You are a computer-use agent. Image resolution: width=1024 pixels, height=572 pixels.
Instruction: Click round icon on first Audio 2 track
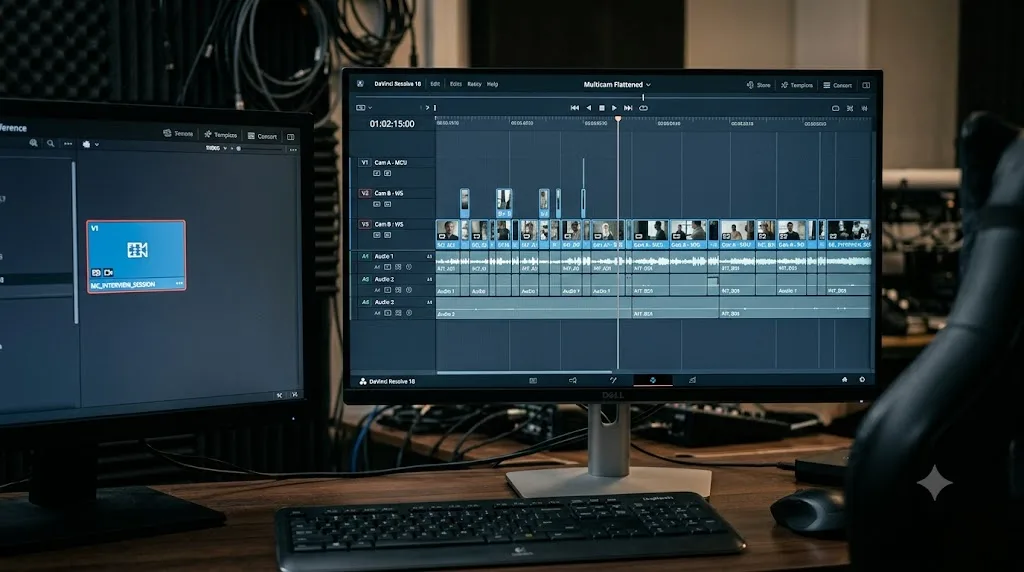(409, 290)
